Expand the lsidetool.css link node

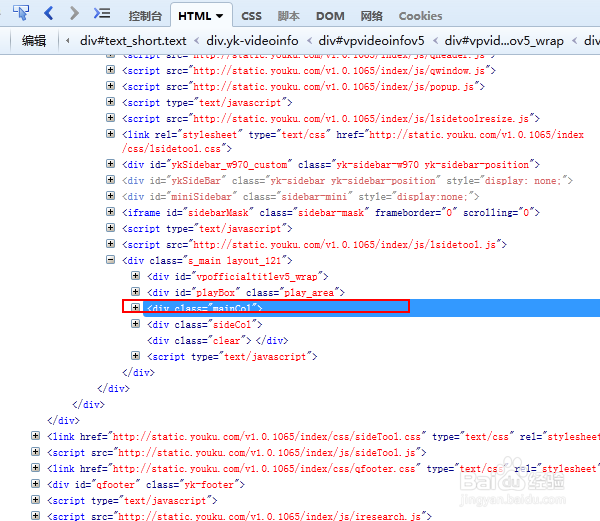[111, 134]
